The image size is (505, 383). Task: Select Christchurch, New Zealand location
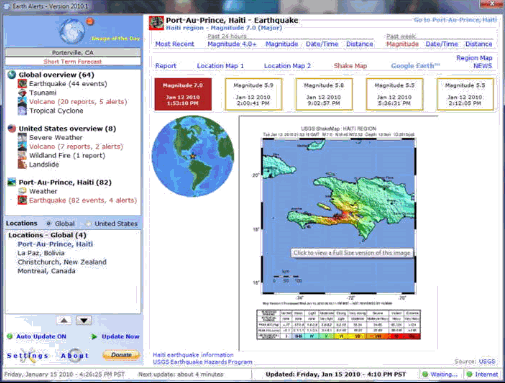[x=62, y=262]
